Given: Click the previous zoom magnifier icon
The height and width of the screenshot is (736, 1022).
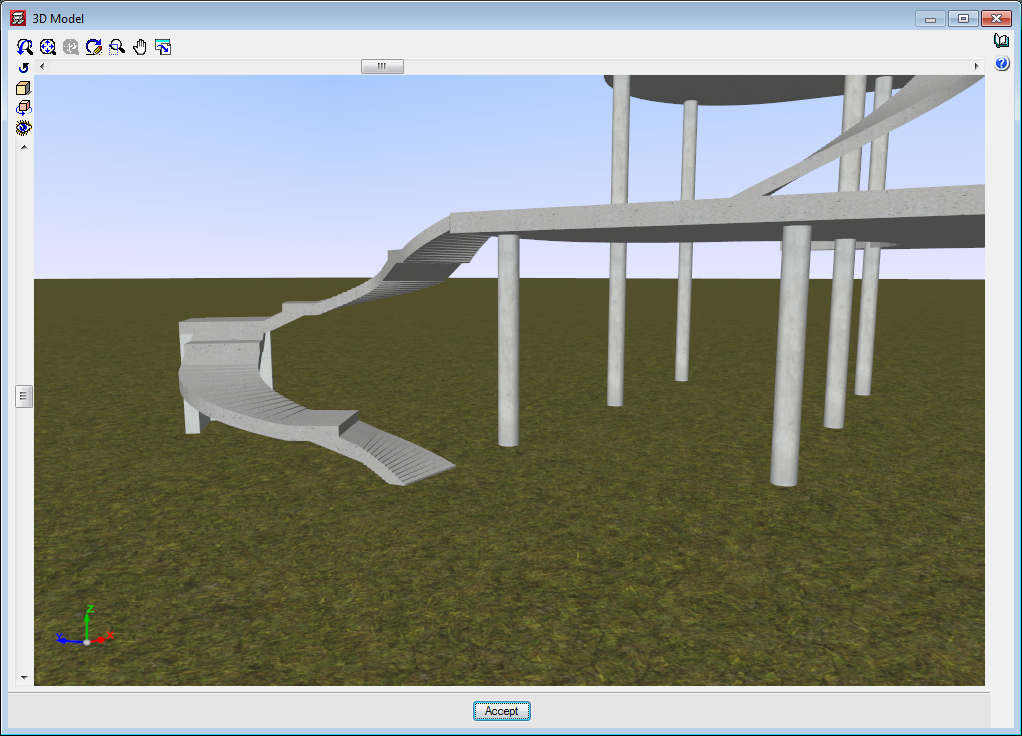Looking at the screenshot, I should 25,47.
